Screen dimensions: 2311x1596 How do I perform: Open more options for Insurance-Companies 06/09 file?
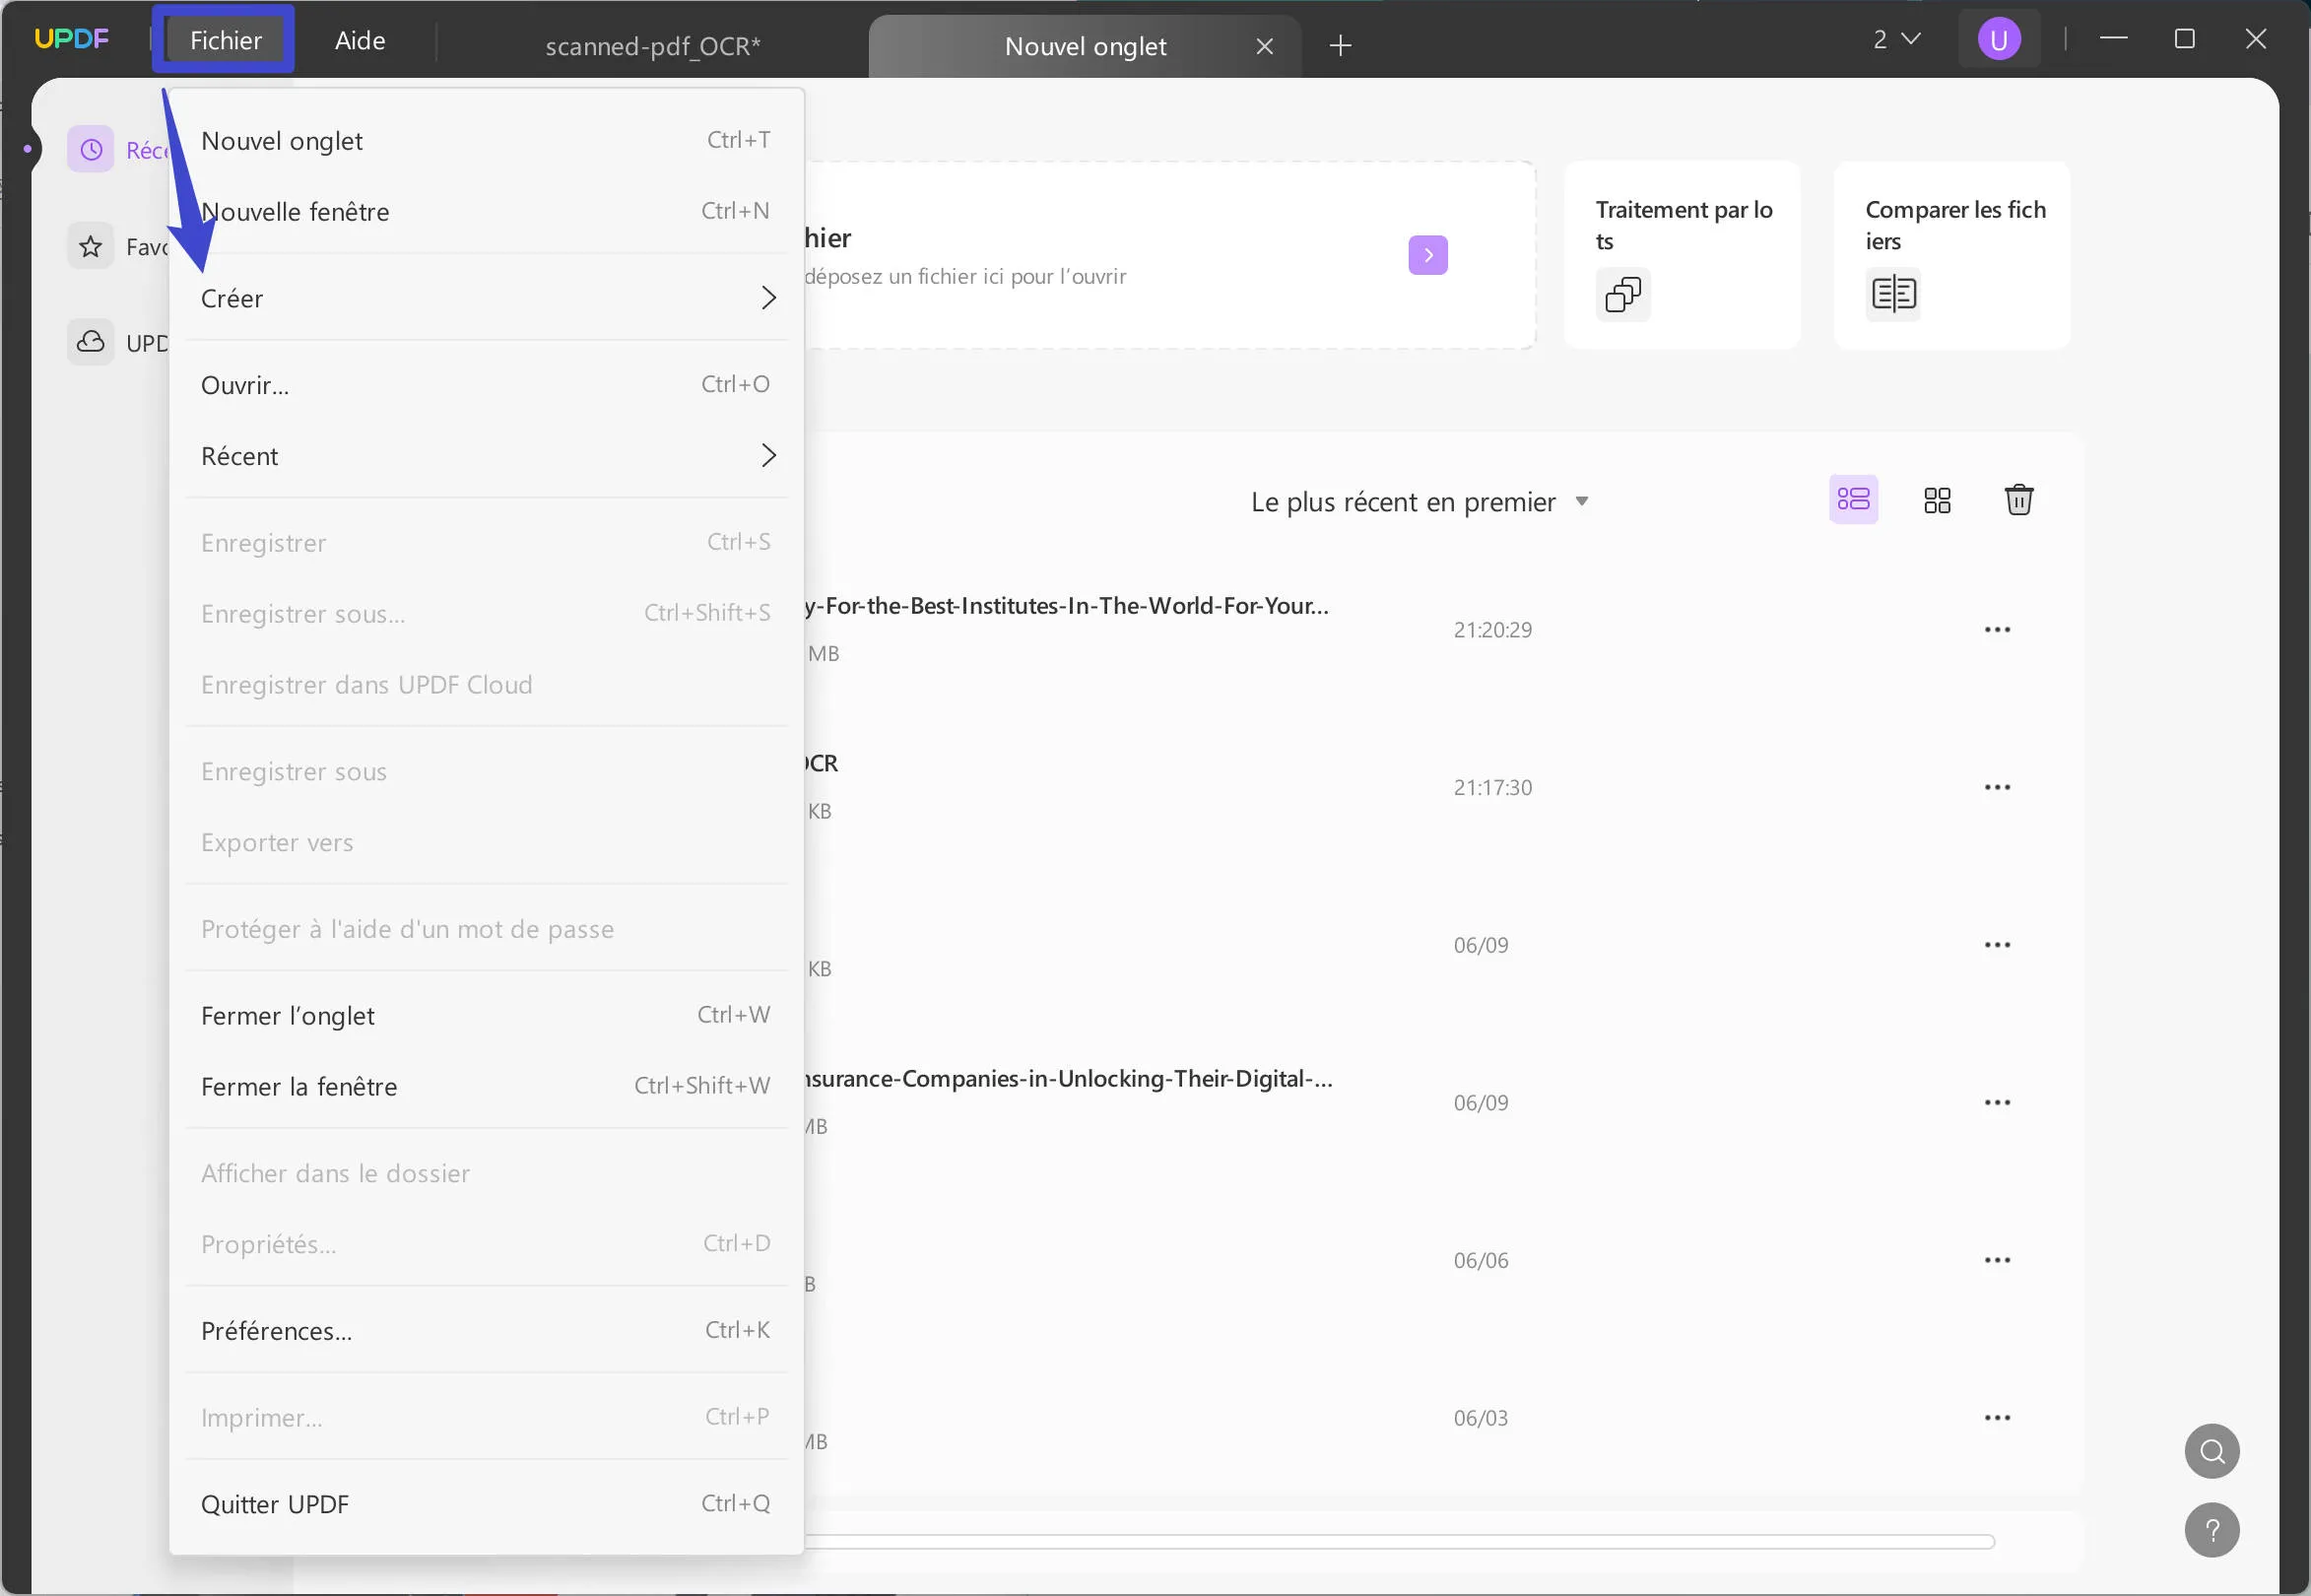(x=1997, y=1103)
